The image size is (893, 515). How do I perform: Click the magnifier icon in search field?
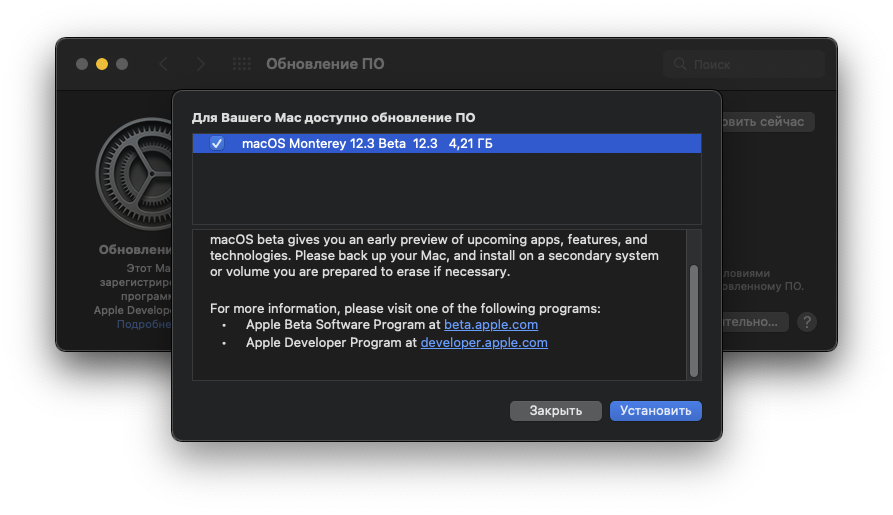pyautogui.click(x=680, y=64)
